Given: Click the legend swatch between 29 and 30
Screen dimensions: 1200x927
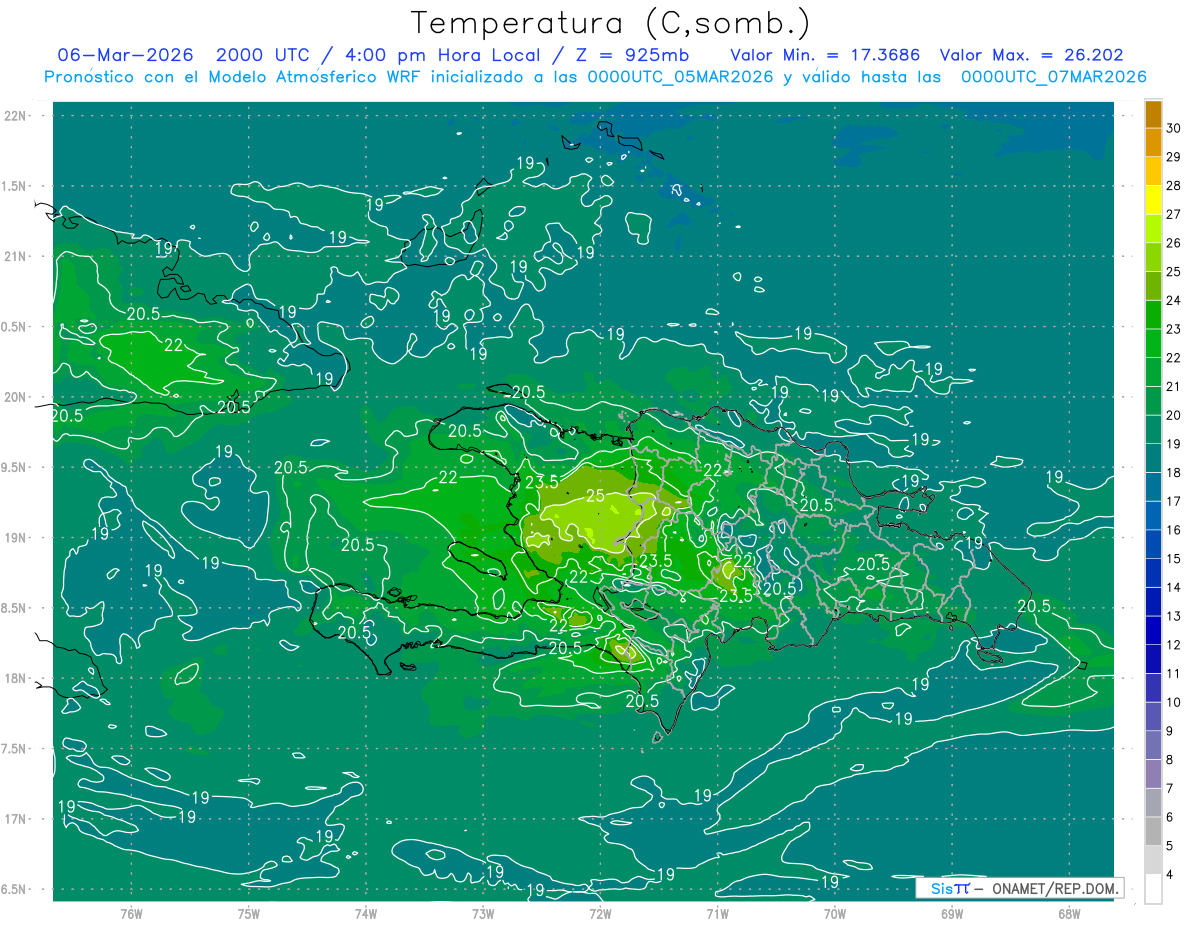Looking at the screenshot, I should pos(1153,143).
